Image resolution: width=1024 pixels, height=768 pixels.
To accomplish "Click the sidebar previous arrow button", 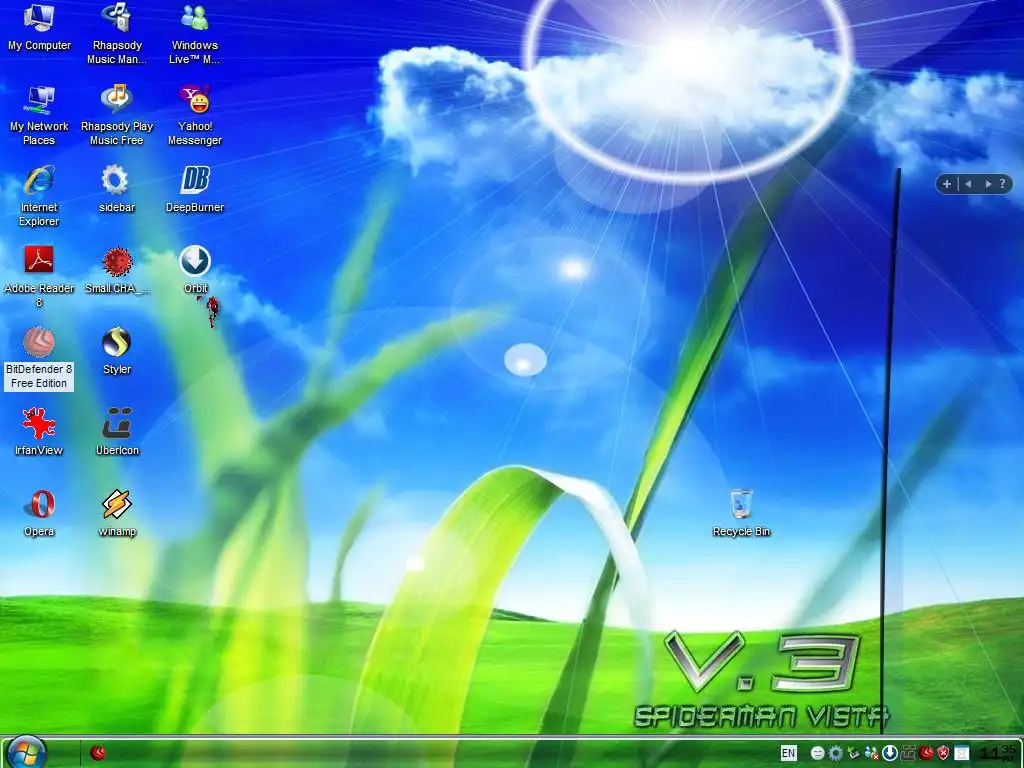I will tap(968, 184).
